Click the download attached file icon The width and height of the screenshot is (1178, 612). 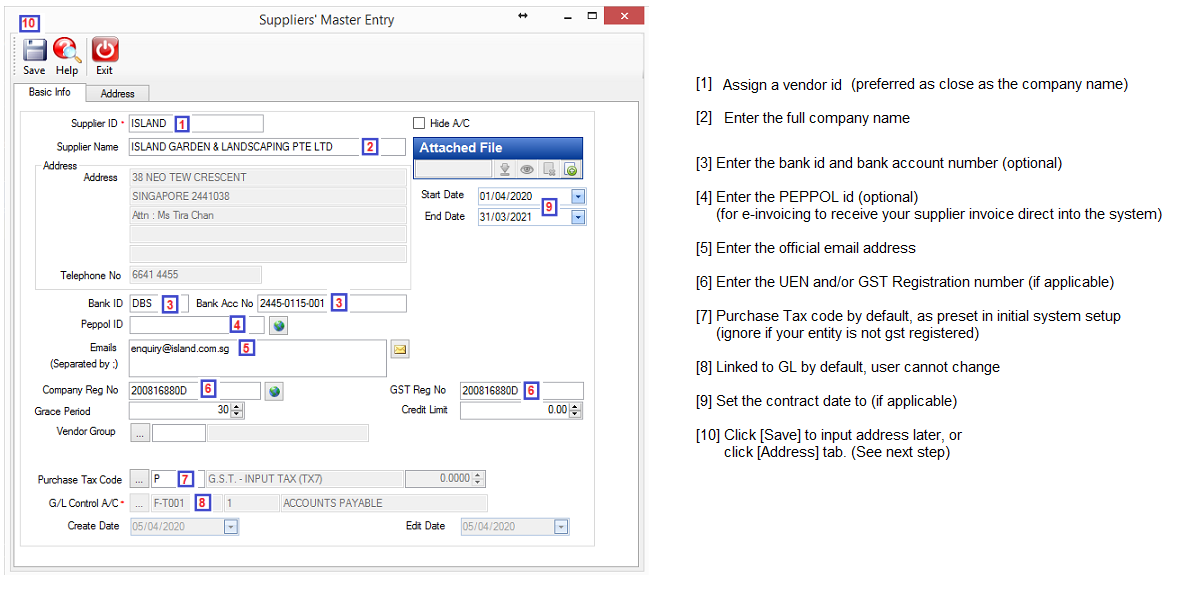(x=506, y=170)
